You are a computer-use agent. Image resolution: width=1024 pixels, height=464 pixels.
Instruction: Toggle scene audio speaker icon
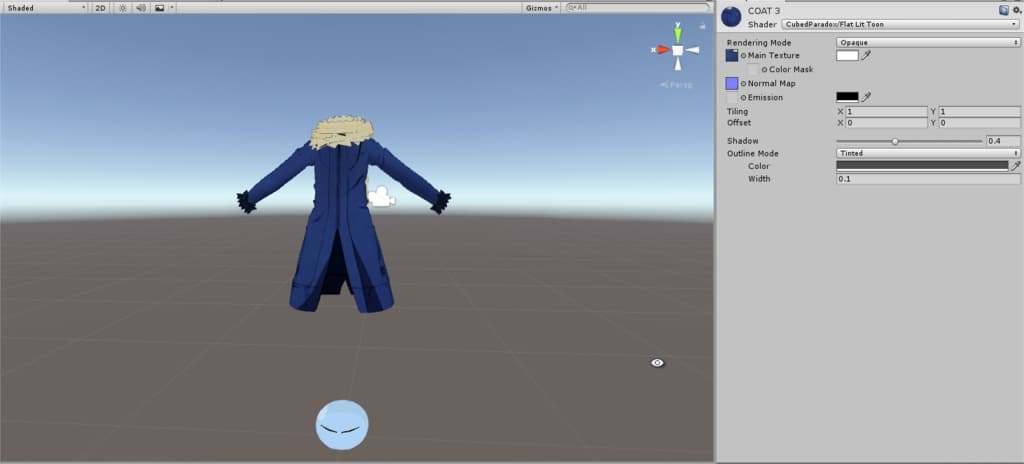click(x=140, y=8)
